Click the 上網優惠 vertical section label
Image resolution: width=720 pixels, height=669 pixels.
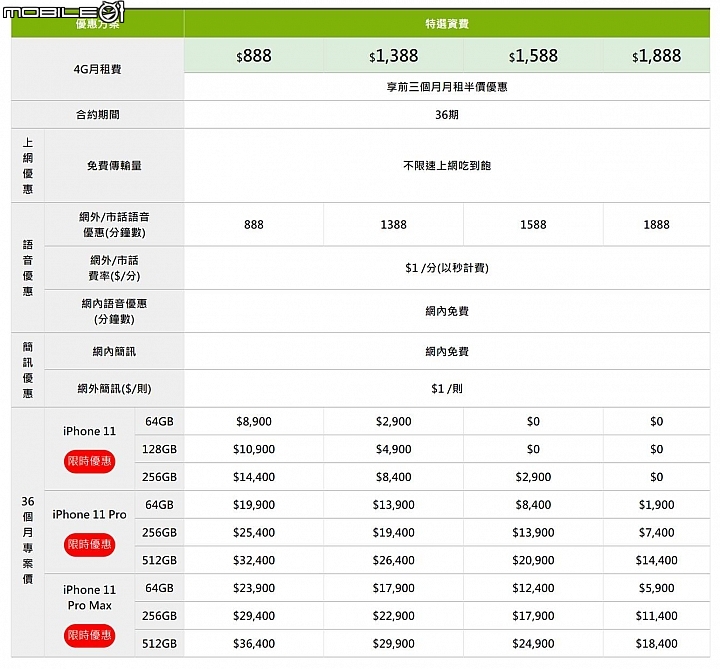(28, 166)
